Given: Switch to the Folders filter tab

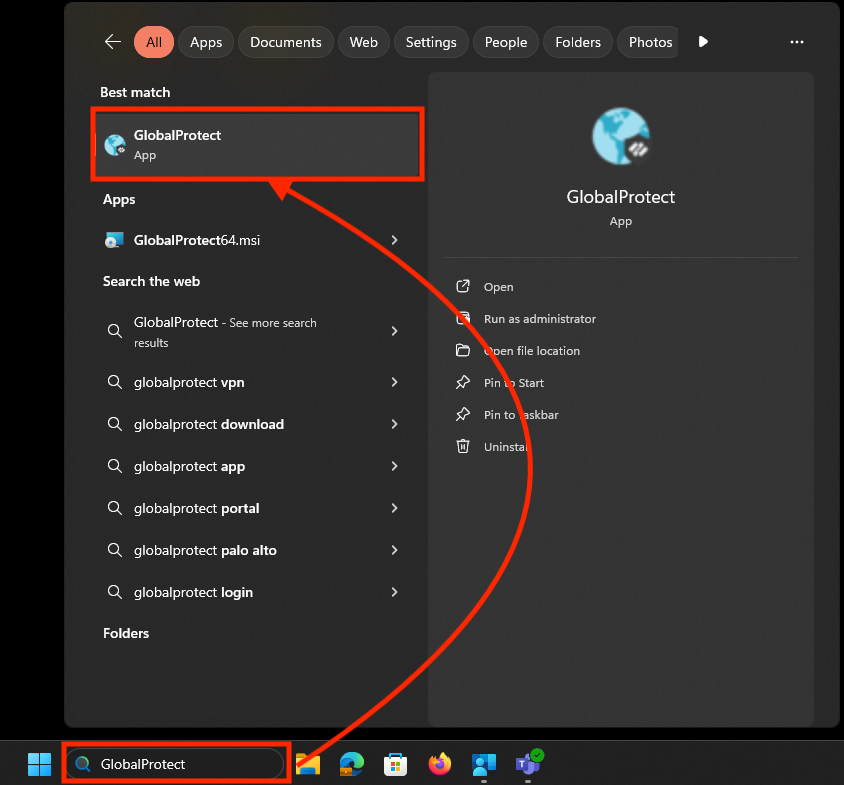Looking at the screenshot, I should coord(578,42).
